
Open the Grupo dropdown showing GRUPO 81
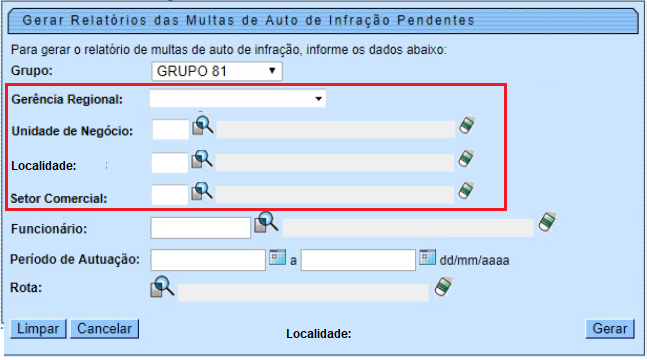click(x=217, y=71)
